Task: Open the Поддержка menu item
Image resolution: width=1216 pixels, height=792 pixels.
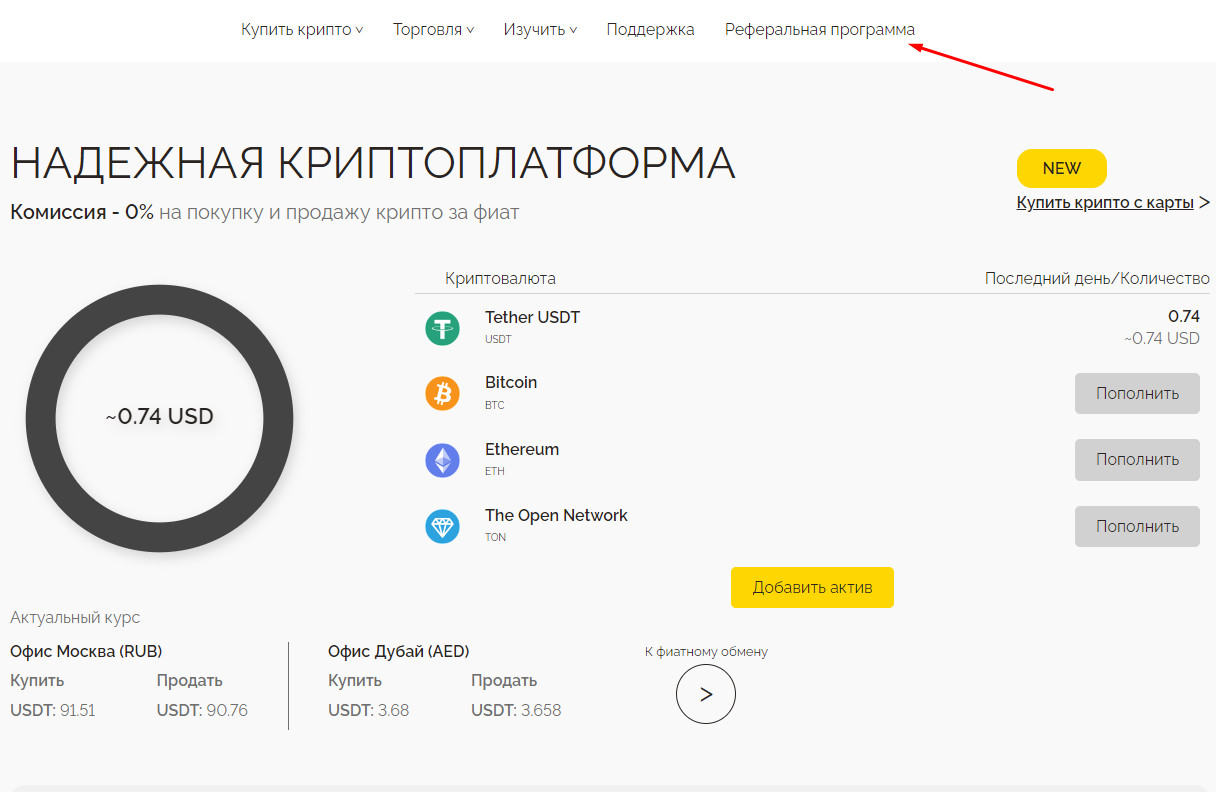Action: [650, 29]
